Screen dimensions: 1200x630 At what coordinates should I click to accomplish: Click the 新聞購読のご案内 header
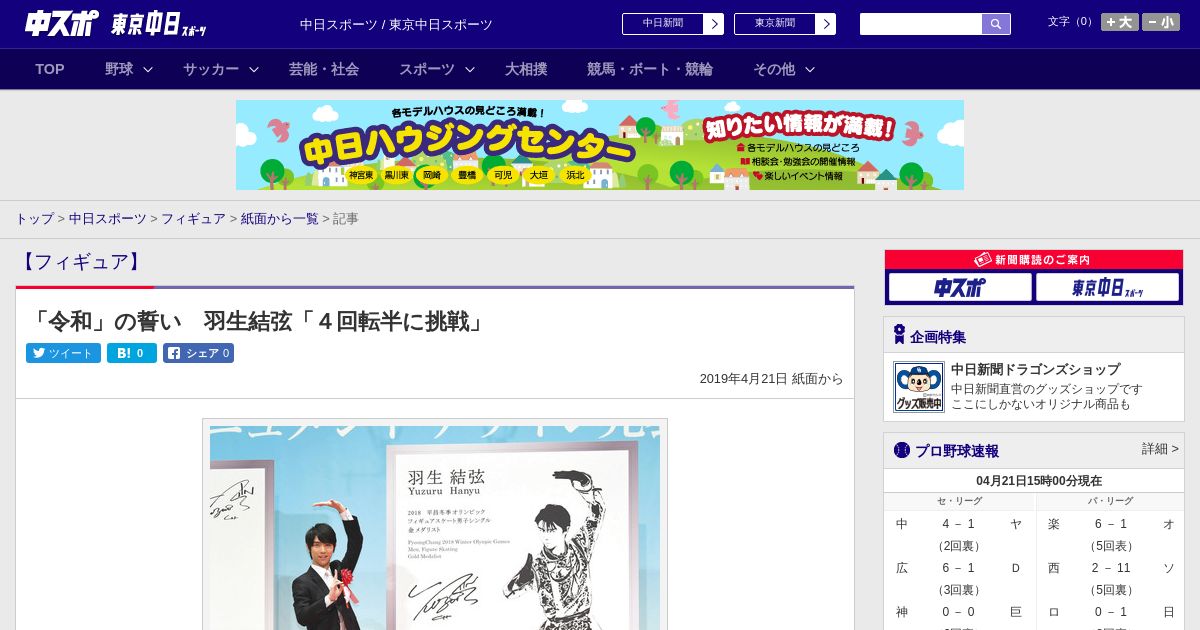tap(1034, 259)
